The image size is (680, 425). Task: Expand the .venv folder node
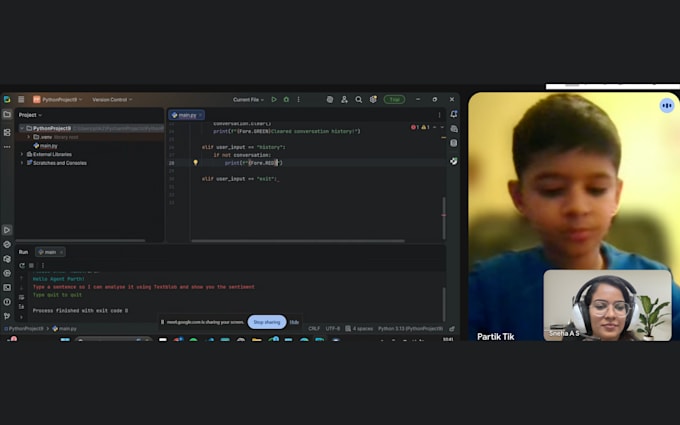click(29, 137)
